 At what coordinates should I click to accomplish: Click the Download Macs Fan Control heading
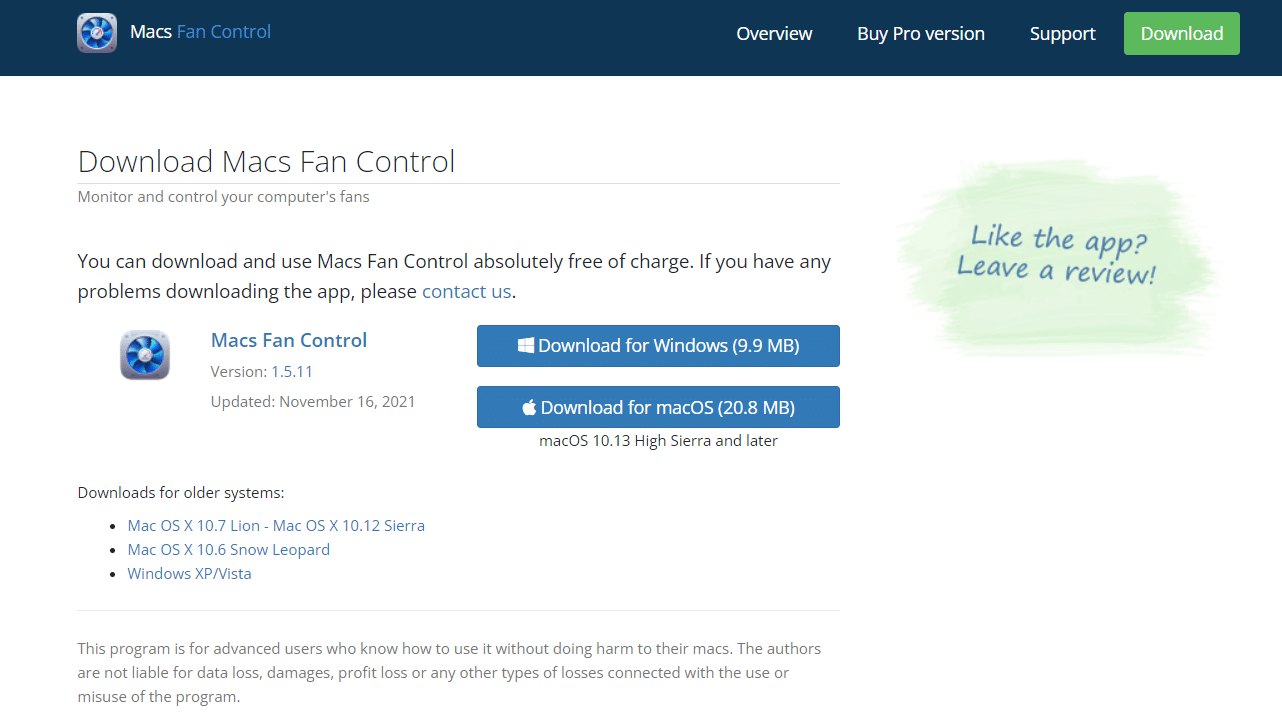[266, 161]
